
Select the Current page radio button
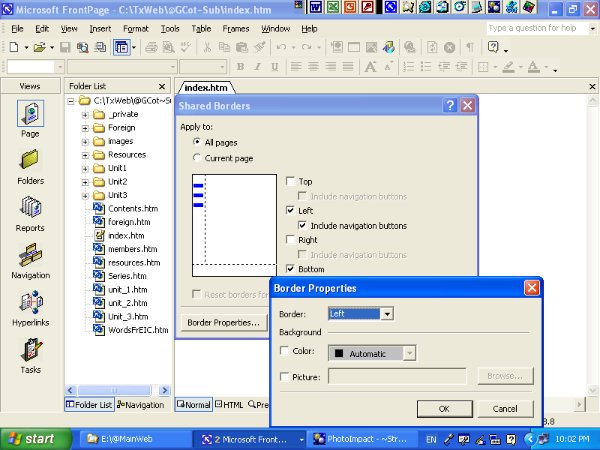coord(197,158)
